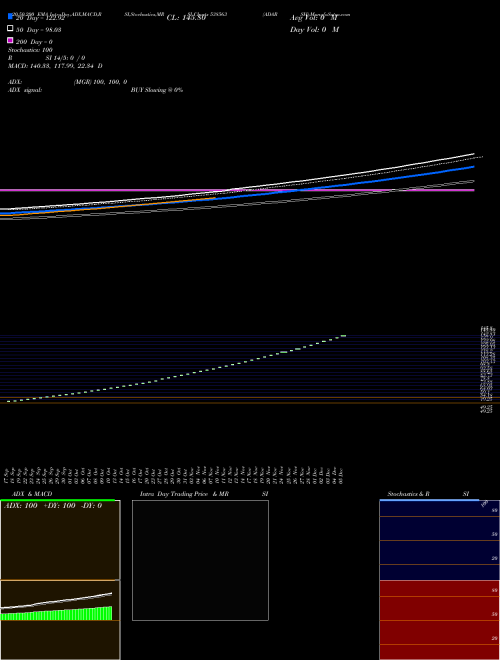Click the 'Avg Vol: 0 M' readout
Viewport: 500px width, 660px height.
(314, 18)
